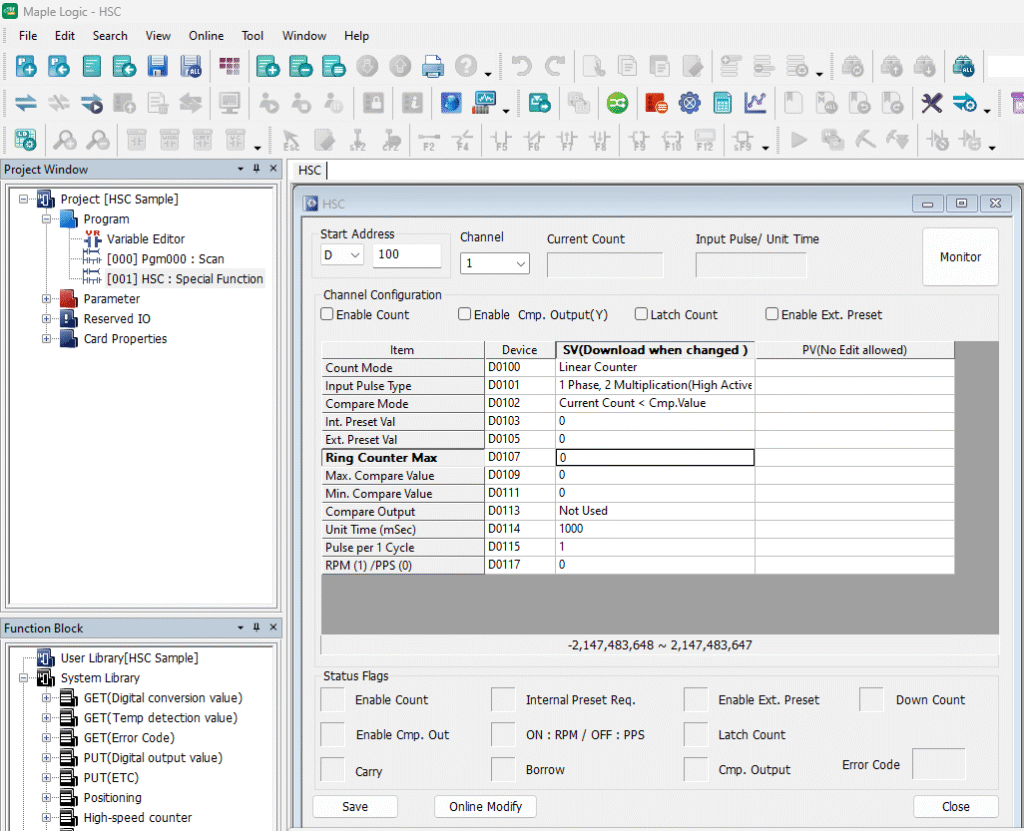Pin the Project Window panel
Image resolution: width=1024 pixels, height=831 pixels.
[x=257, y=169]
